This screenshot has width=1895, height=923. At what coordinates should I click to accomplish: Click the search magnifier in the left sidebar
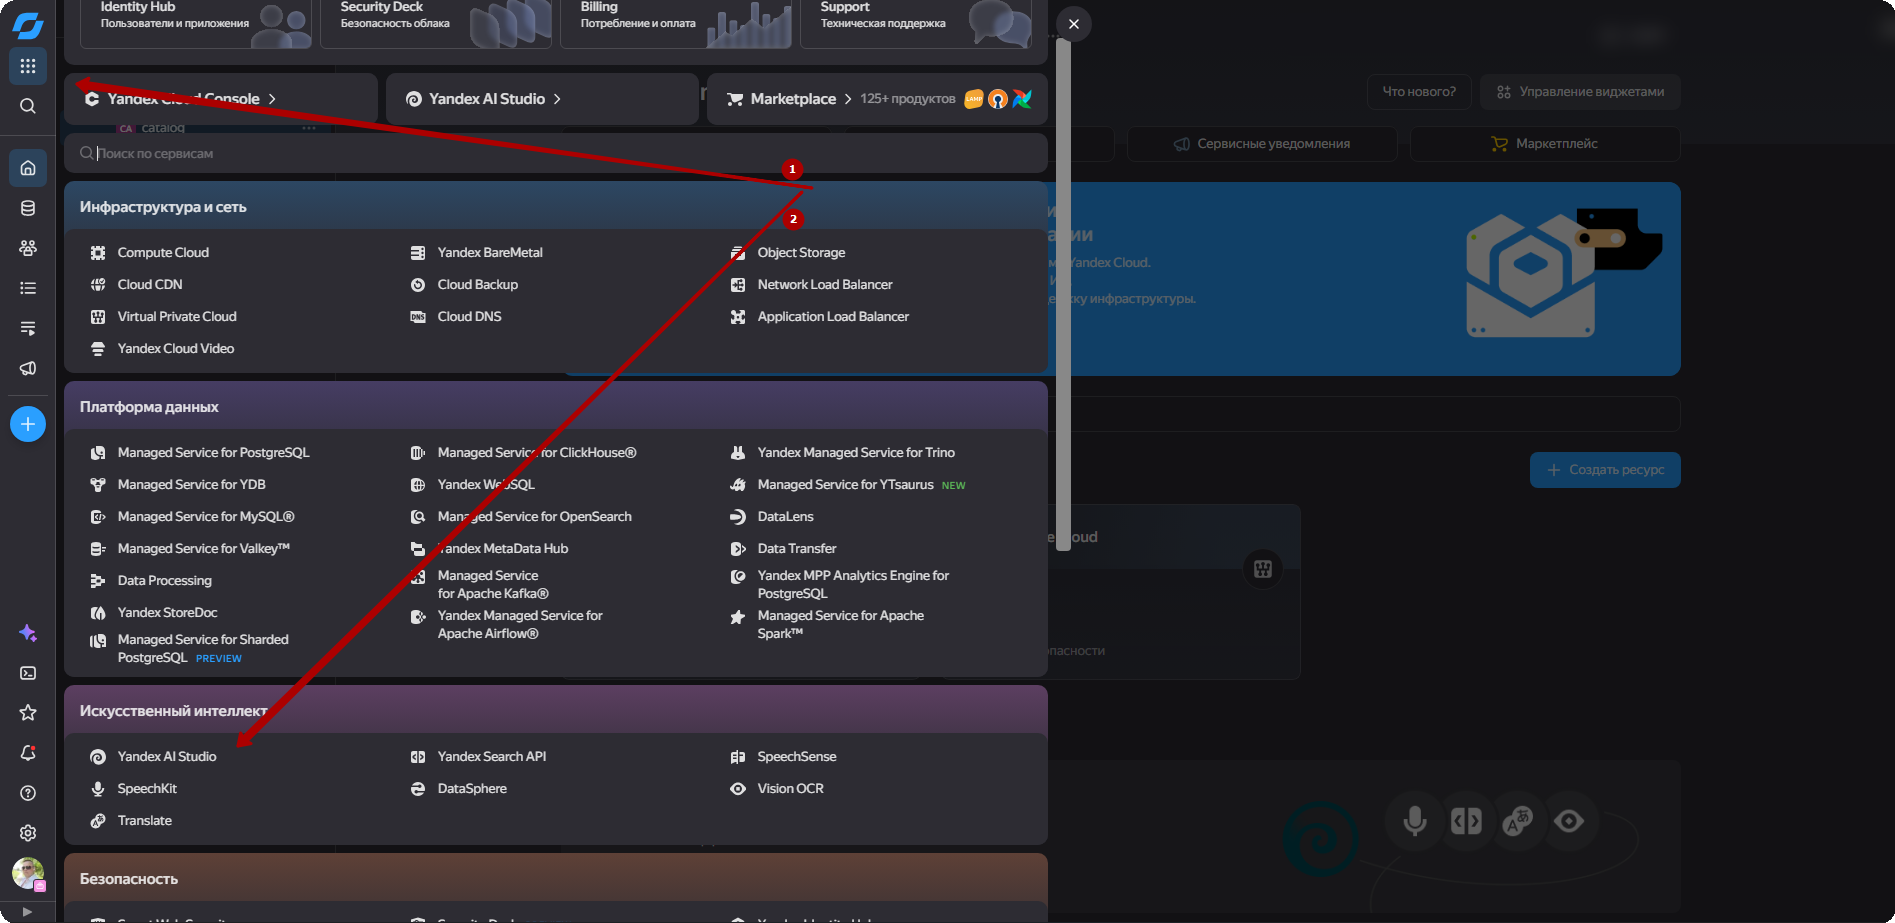[28, 106]
